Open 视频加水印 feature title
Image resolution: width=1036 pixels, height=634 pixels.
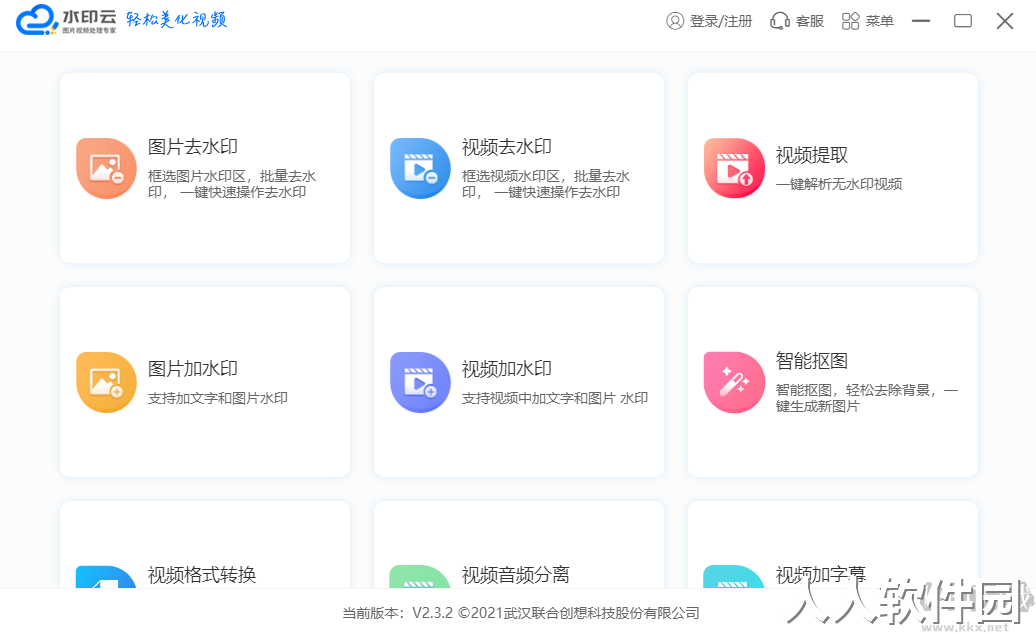click(506, 369)
